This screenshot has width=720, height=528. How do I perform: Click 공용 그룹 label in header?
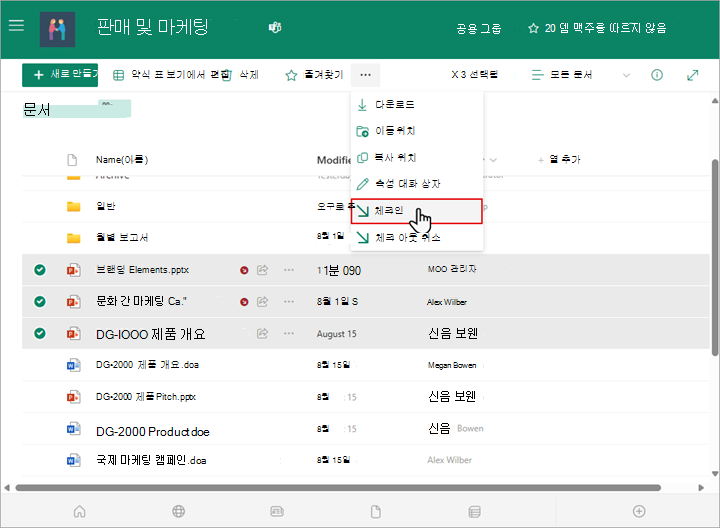(478, 28)
